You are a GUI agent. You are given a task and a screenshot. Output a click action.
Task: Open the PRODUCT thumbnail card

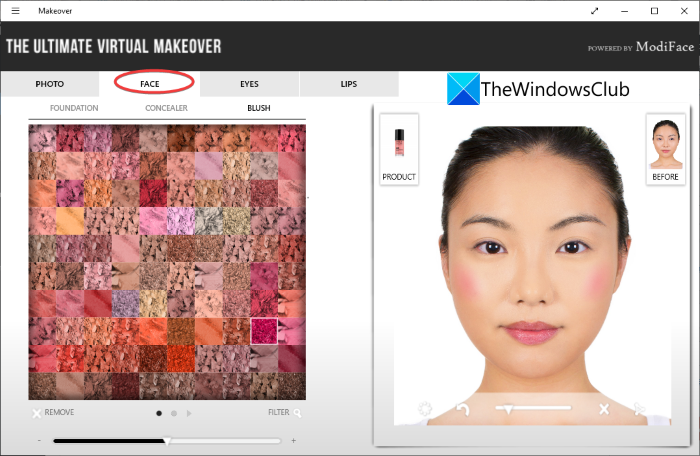click(399, 149)
